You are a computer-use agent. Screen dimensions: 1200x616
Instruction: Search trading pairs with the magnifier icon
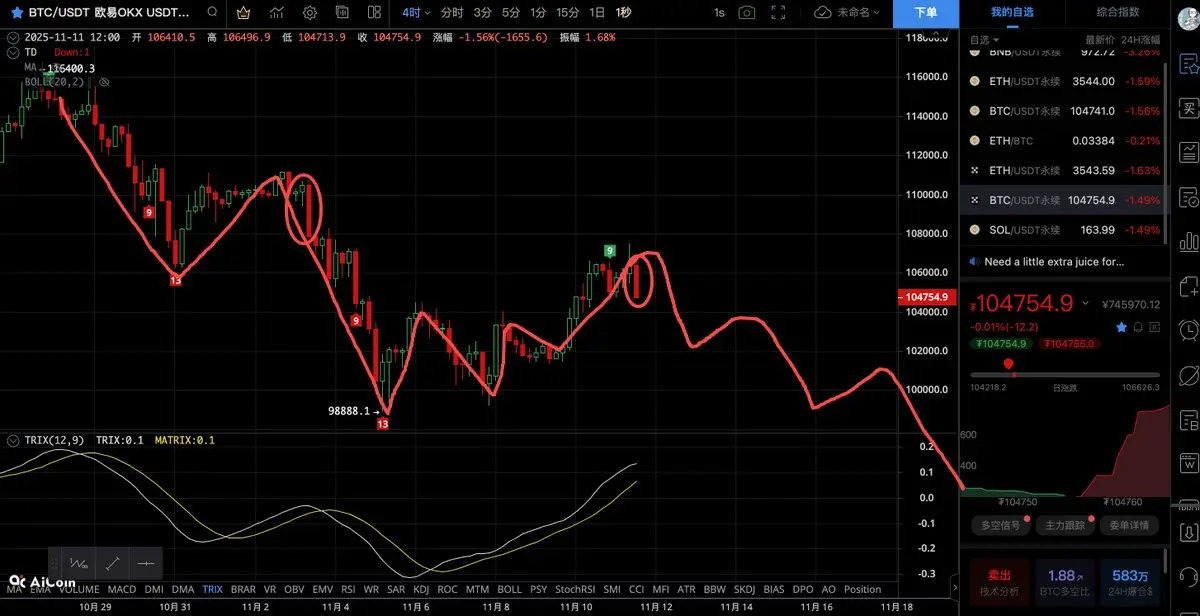pos(212,13)
